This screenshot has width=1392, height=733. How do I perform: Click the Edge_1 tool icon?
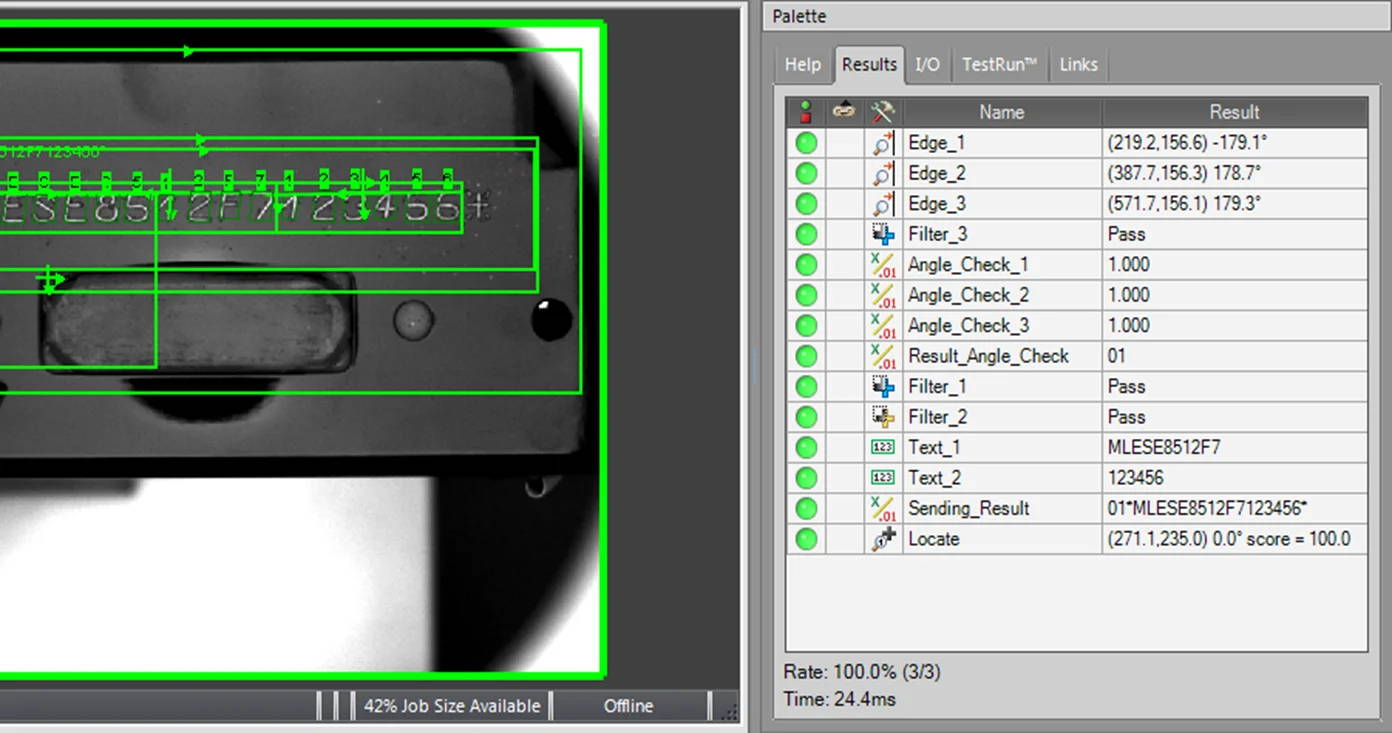882,143
